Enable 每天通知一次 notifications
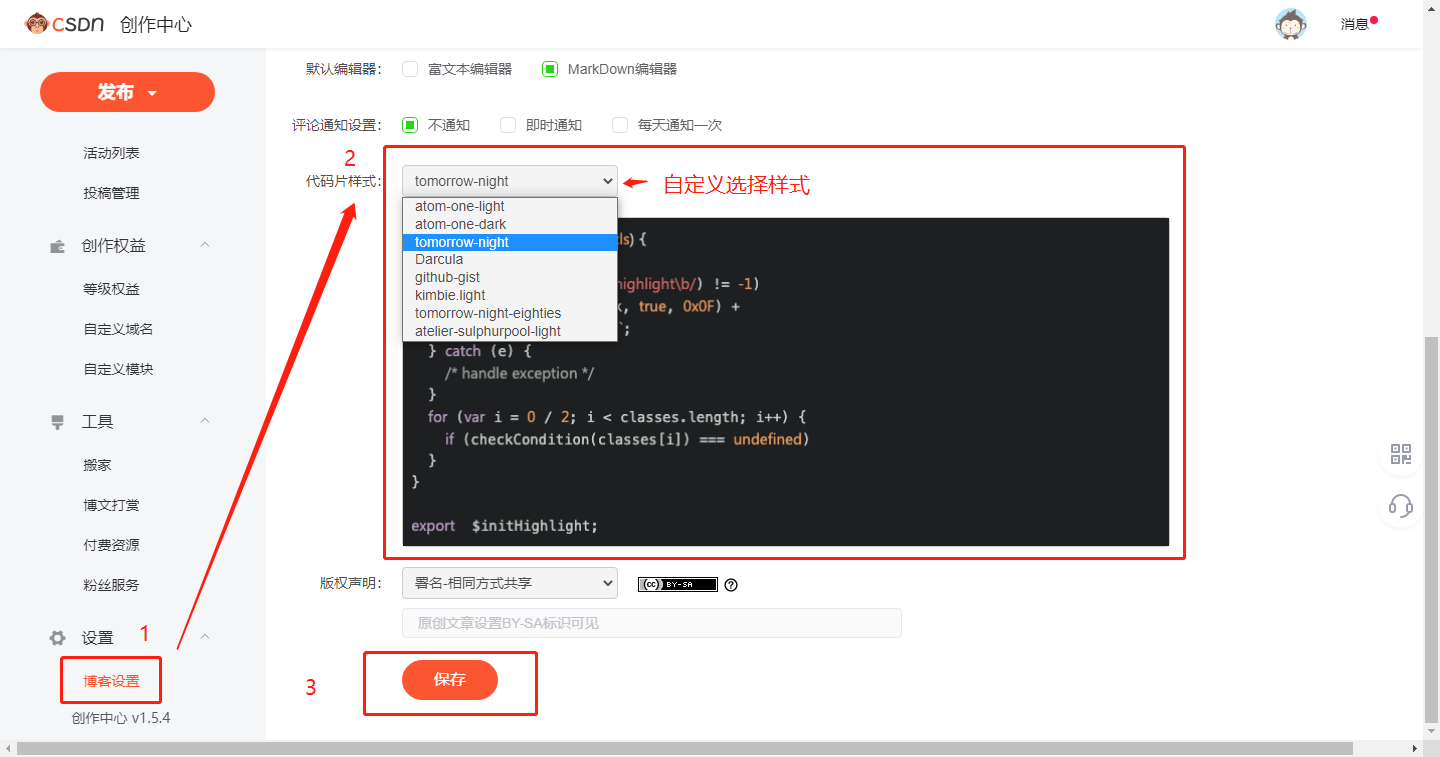The height and width of the screenshot is (757, 1440). tap(619, 124)
